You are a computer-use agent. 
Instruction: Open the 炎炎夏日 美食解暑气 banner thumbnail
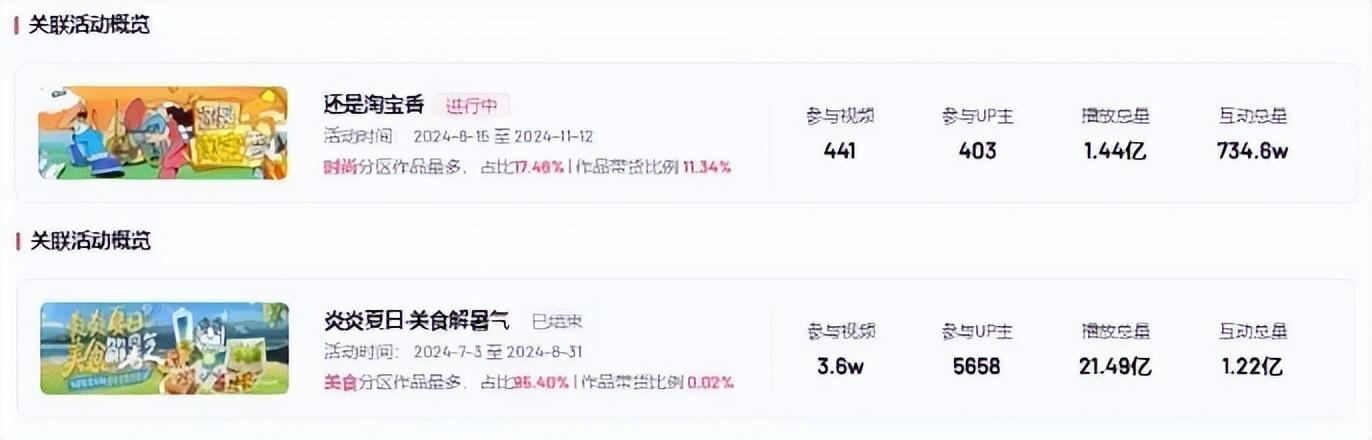pos(164,348)
